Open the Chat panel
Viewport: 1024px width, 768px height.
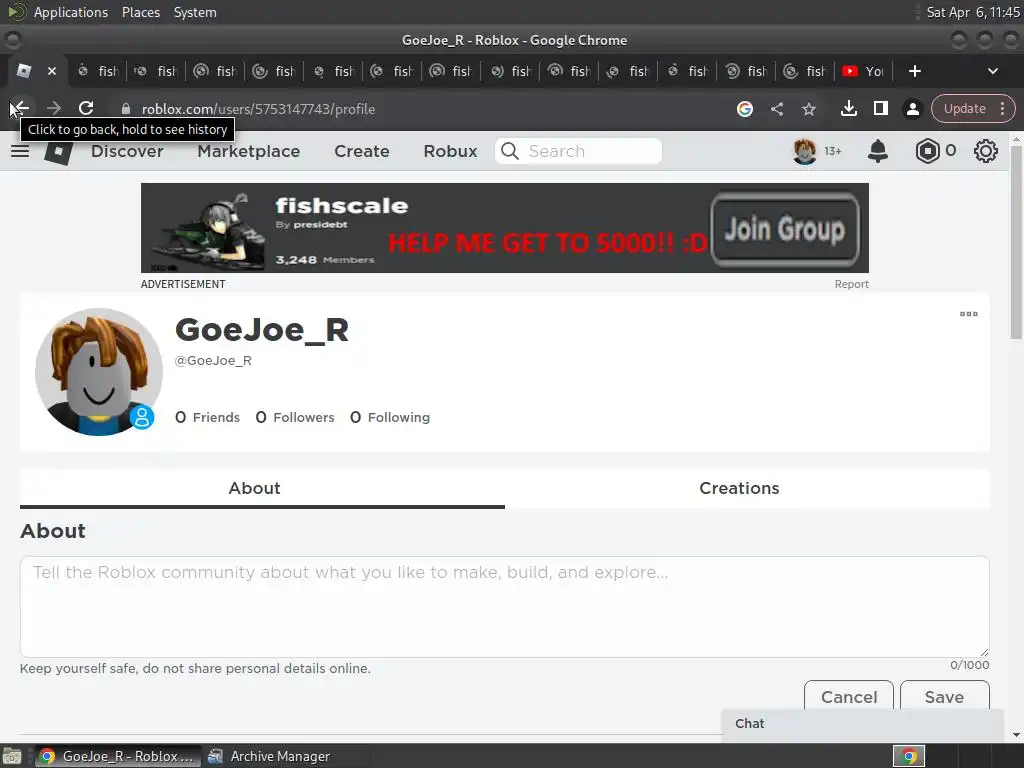click(x=863, y=724)
